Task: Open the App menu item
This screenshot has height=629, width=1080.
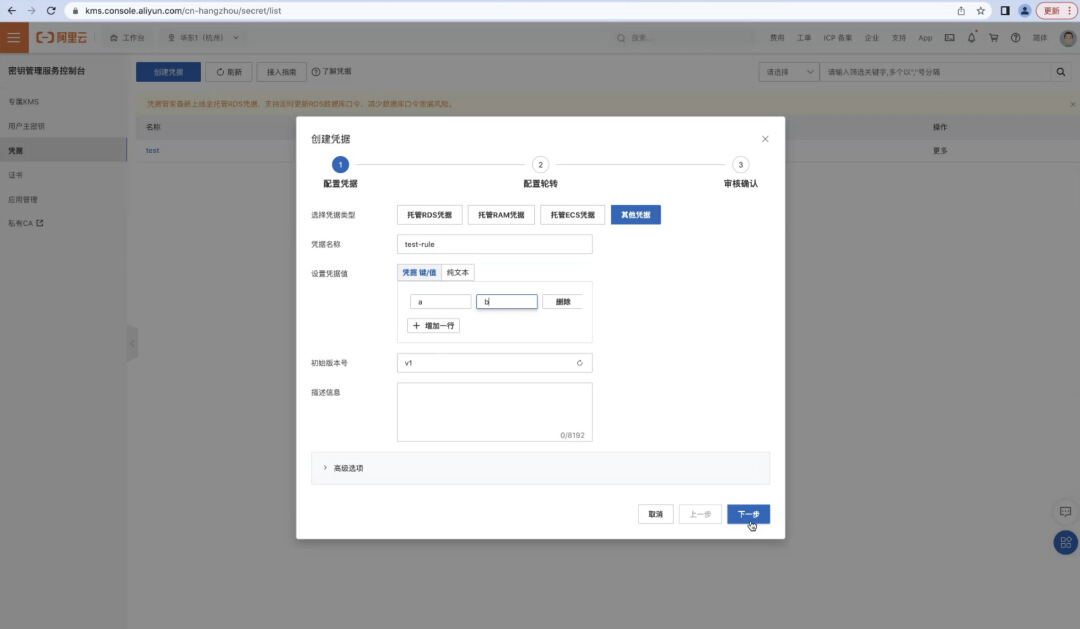Action: 925,38
